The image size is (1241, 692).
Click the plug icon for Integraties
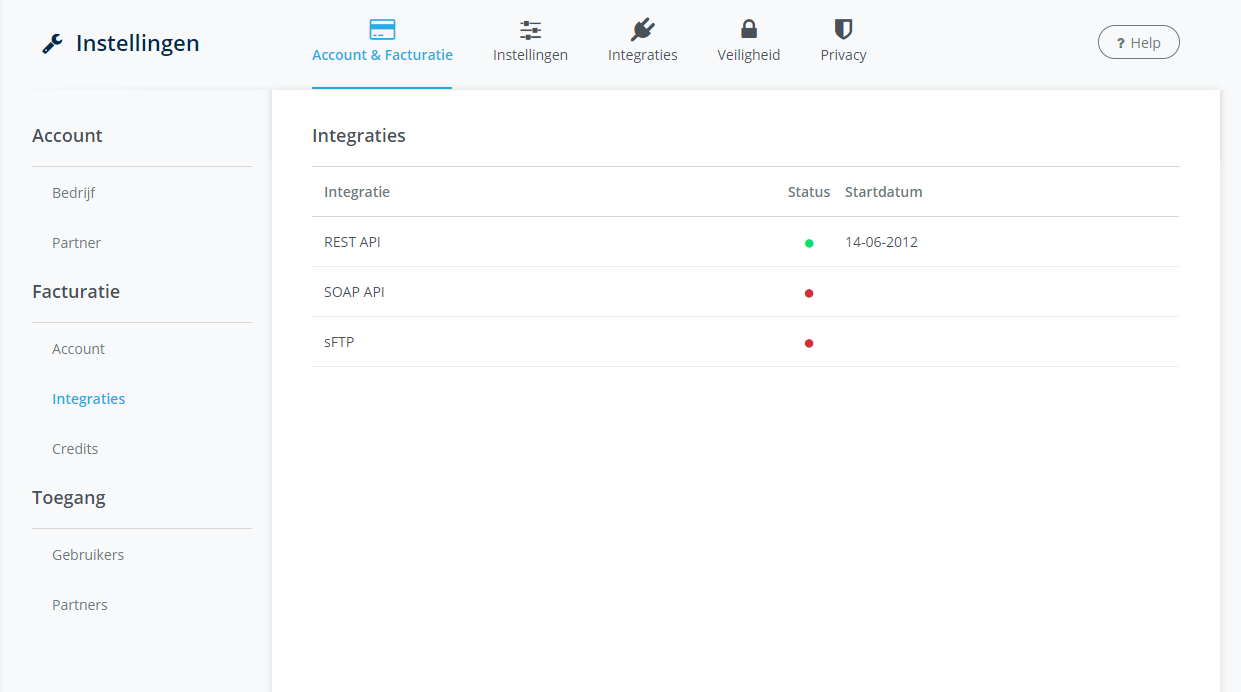coord(642,30)
